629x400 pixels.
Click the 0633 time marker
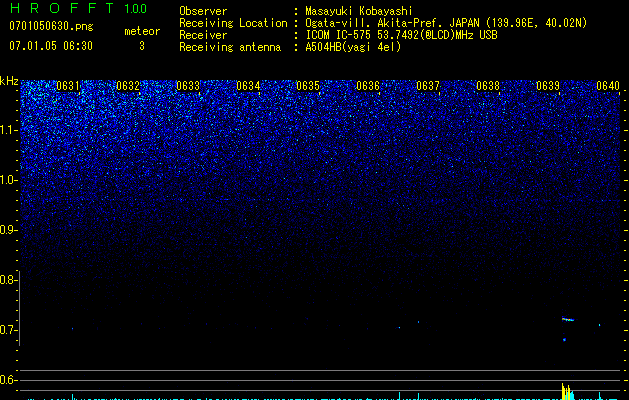188,86
